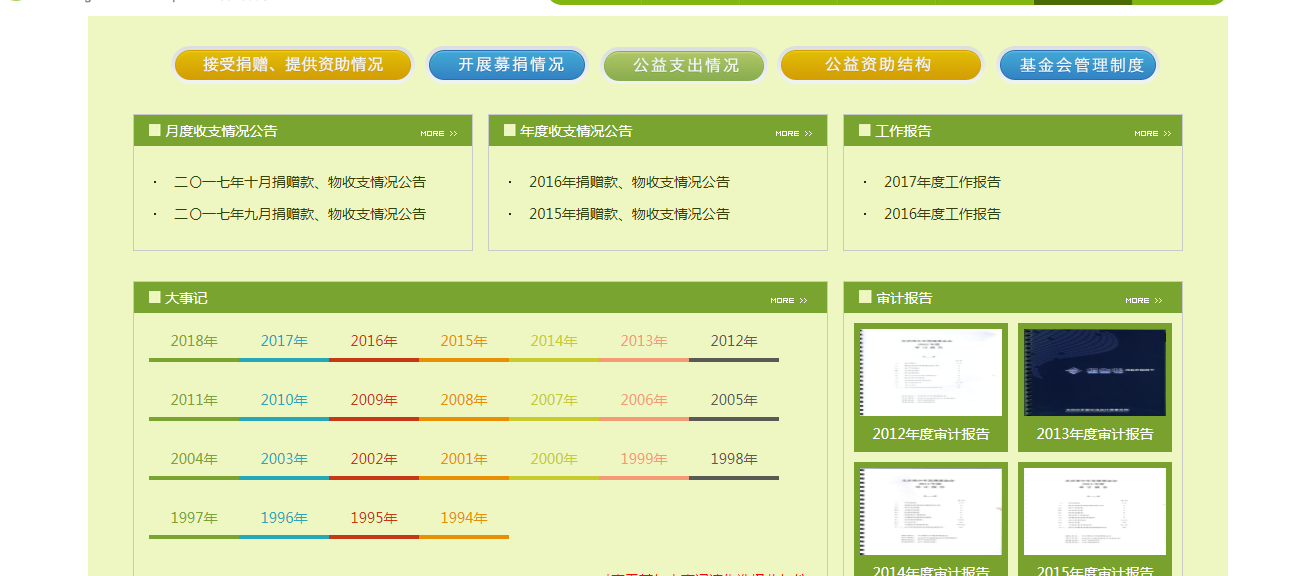The height and width of the screenshot is (576, 1315).
Task: Open MORE link in 月度收支情况公告 panel
Action: pyautogui.click(x=438, y=133)
